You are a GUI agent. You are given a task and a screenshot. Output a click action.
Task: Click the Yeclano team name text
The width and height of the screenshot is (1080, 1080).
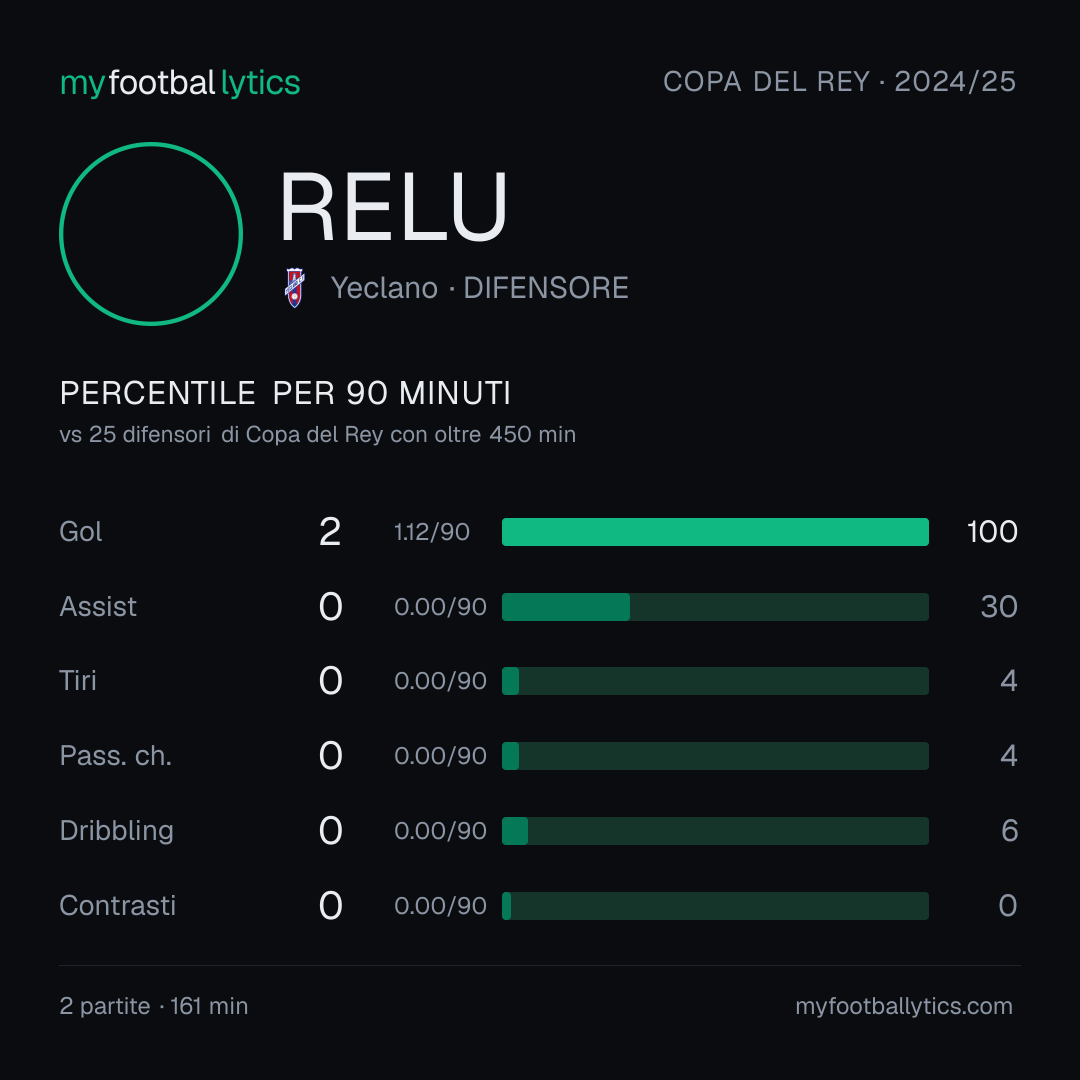coord(384,288)
